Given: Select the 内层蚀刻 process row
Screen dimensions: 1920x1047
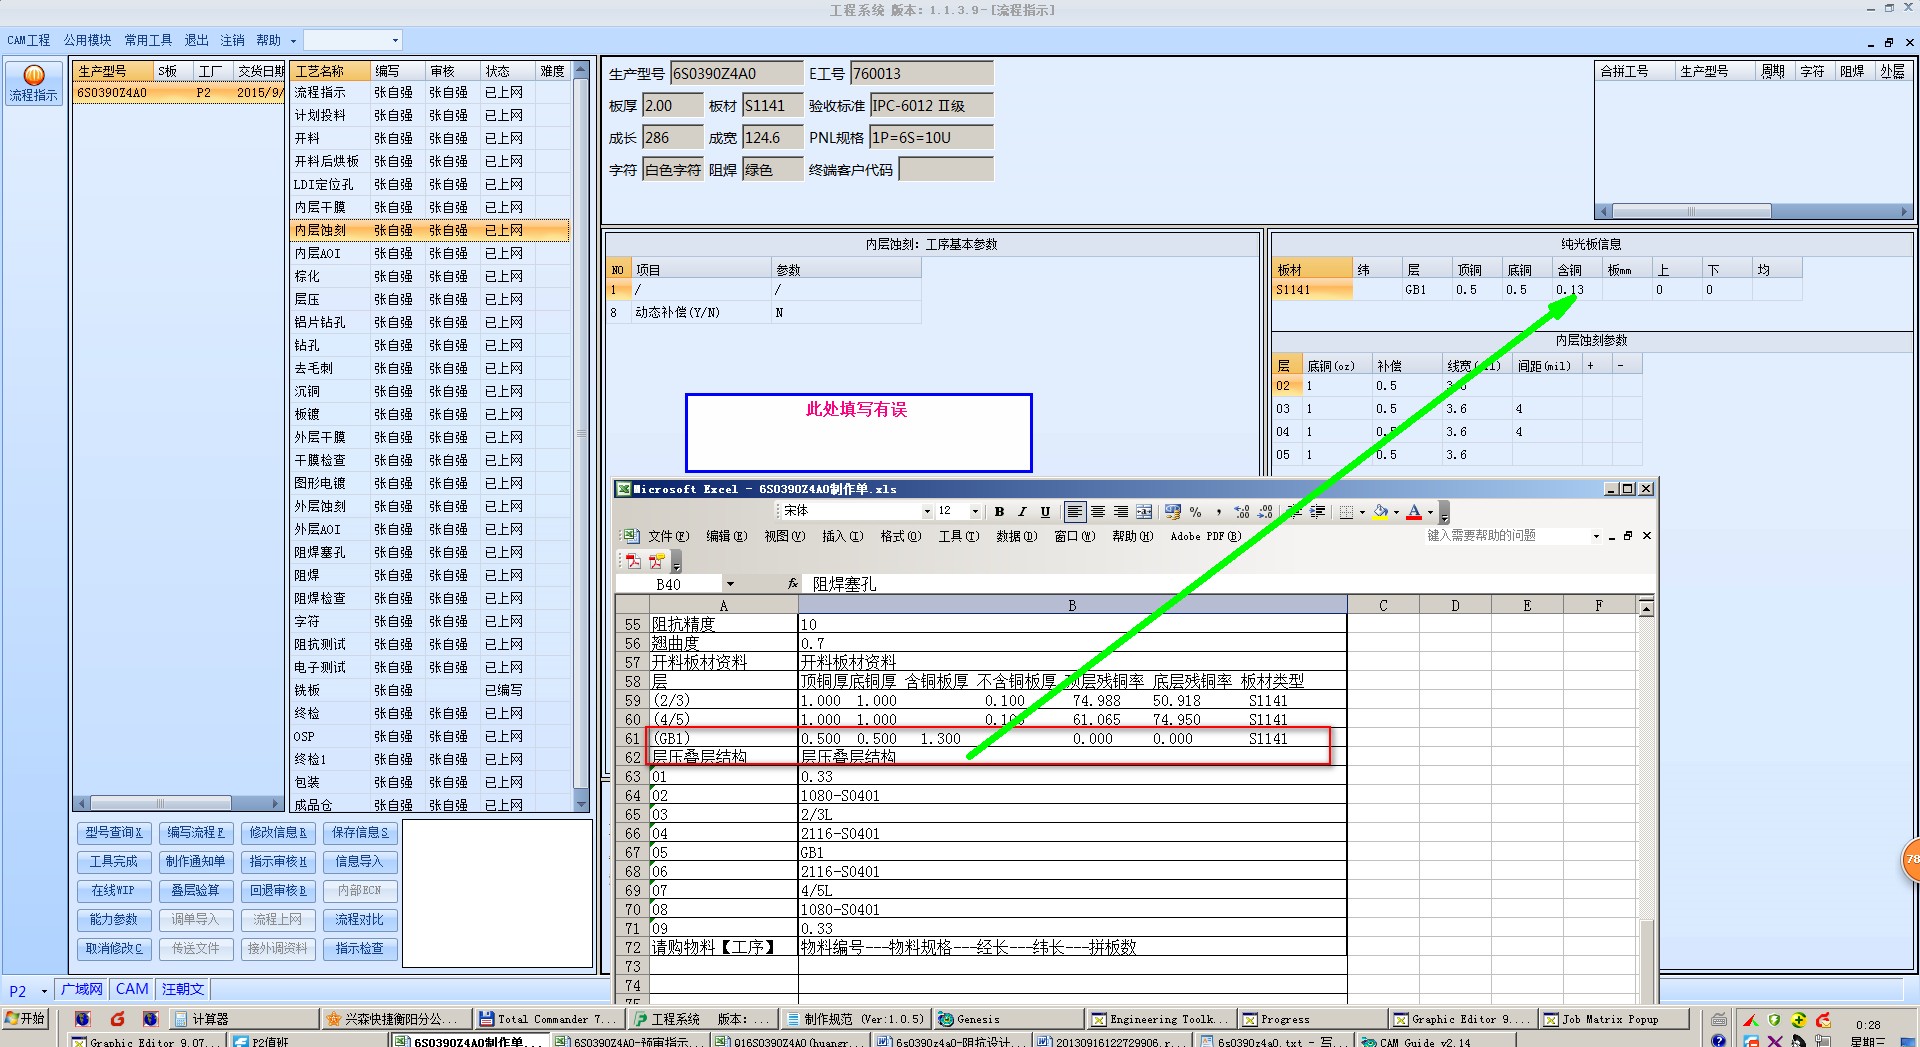Looking at the screenshot, I should coord(430,230).
